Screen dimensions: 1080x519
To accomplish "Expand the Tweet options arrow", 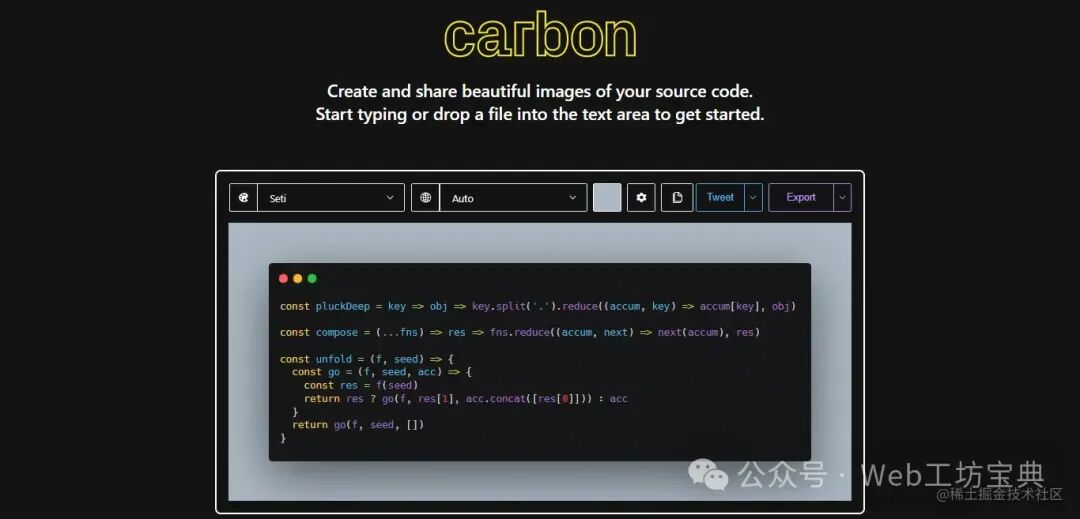I will 754,198.
